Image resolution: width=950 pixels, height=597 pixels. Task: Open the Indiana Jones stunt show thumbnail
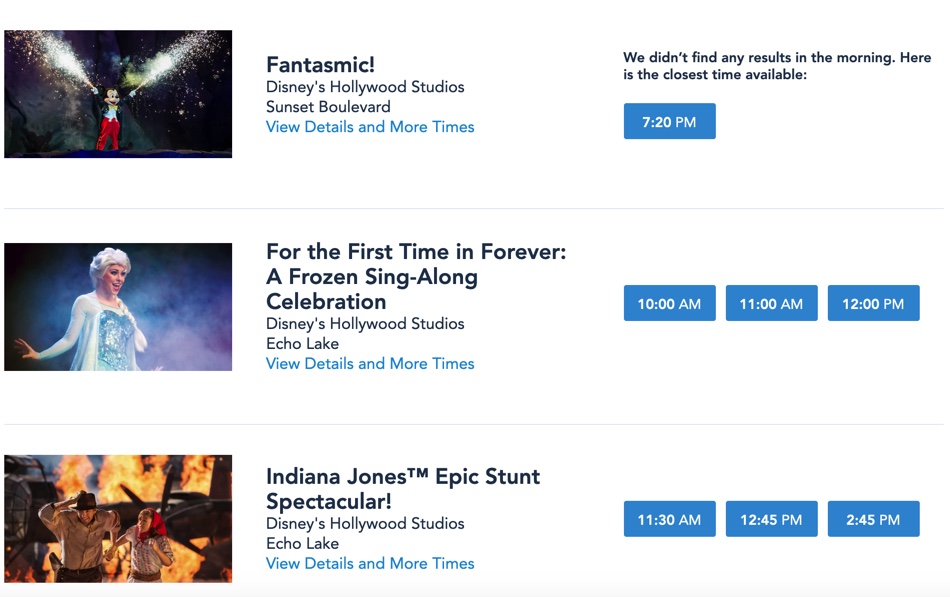pos(118,519)
